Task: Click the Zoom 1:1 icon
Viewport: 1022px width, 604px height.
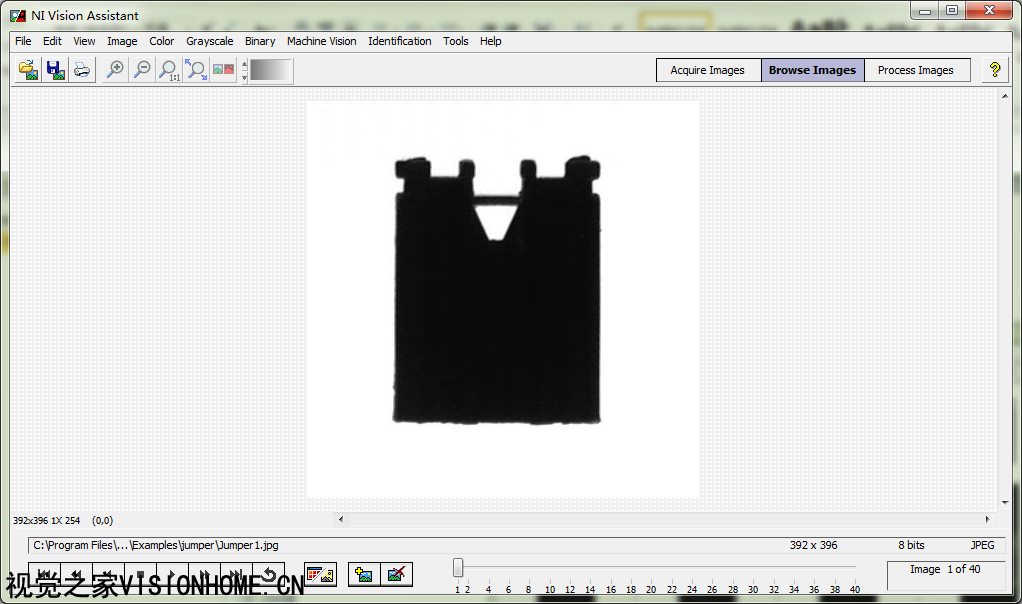Action: pos(169,70)
